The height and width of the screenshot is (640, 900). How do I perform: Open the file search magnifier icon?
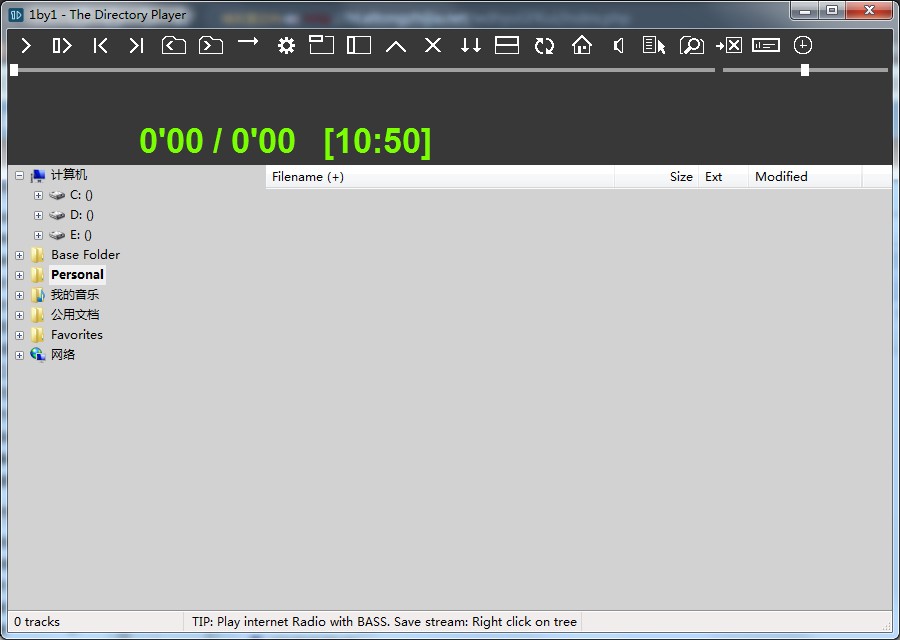(691, 45)
